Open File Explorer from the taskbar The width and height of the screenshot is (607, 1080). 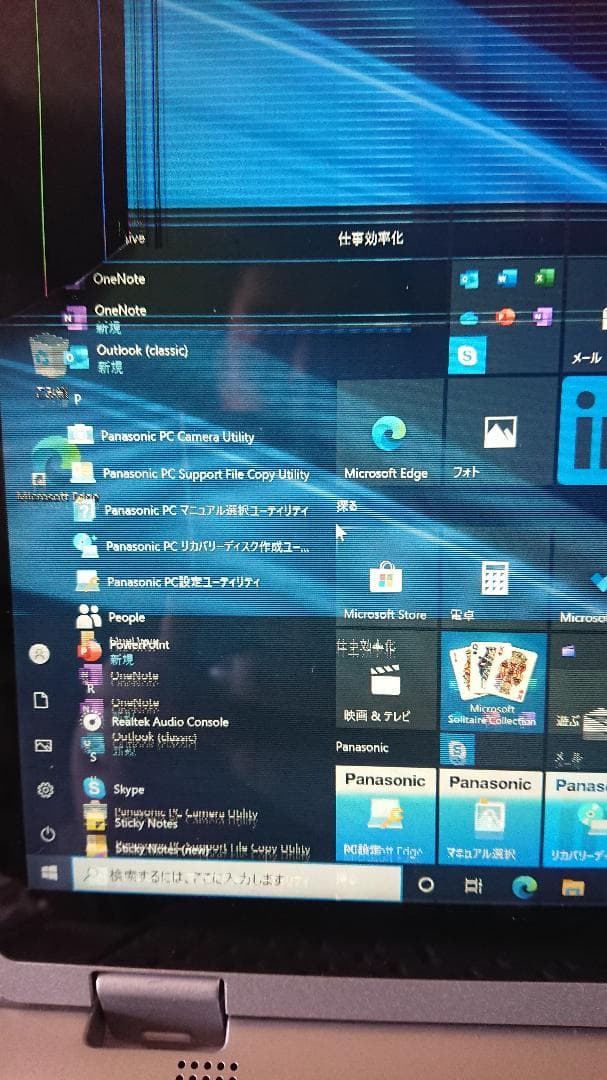click(573, 888)
